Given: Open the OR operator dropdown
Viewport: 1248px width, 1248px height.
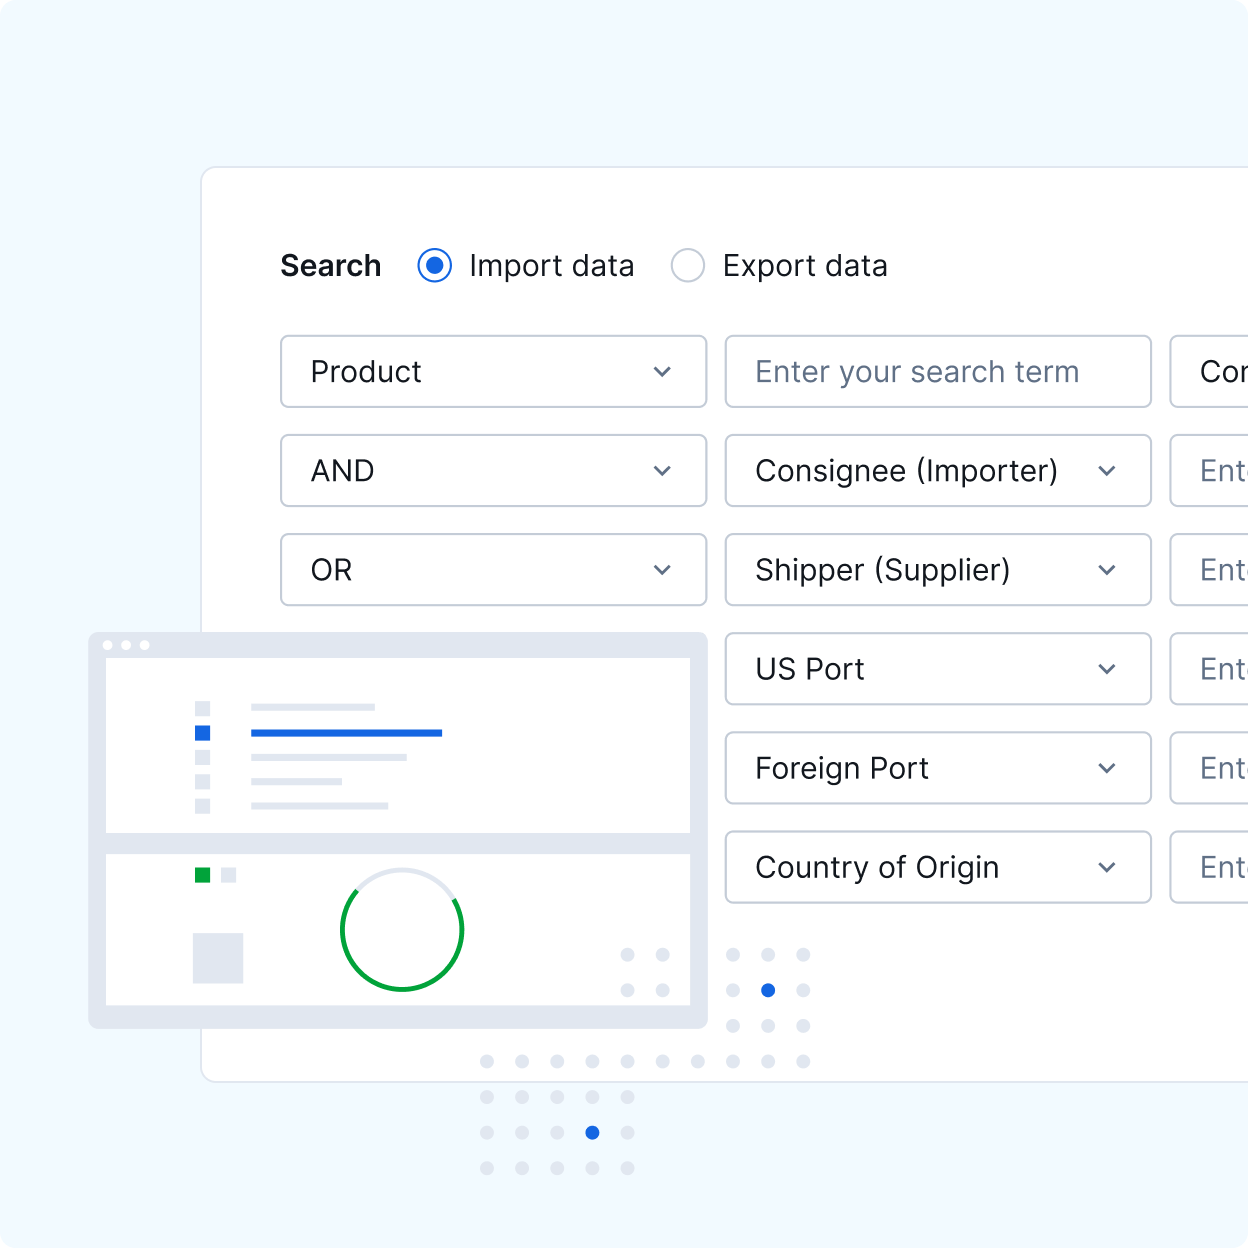Looking at the screenshot, I should click(x=493, y=570).
